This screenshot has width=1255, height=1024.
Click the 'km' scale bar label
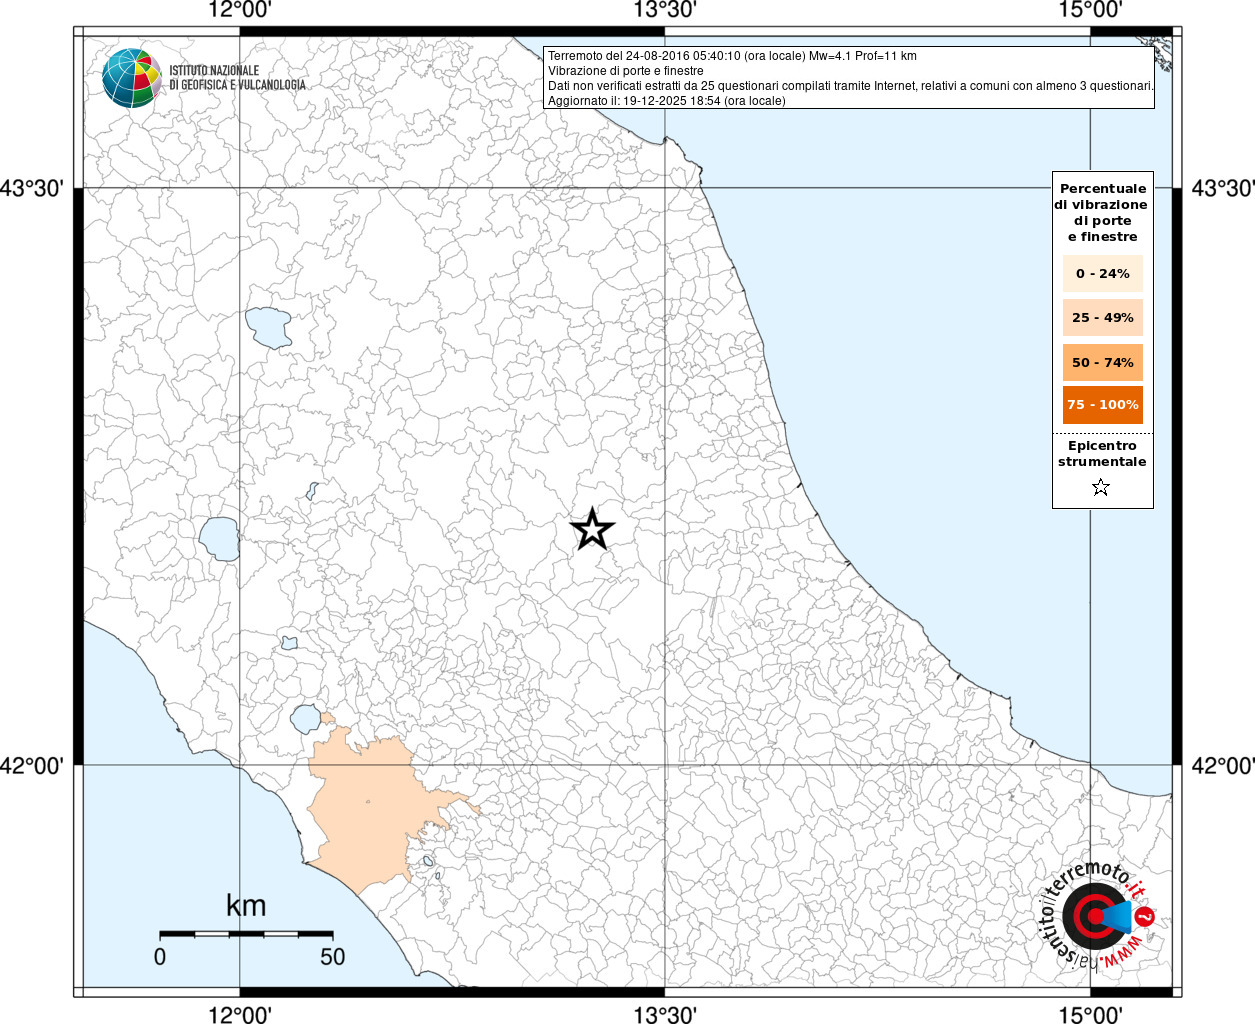pos(246,906)
